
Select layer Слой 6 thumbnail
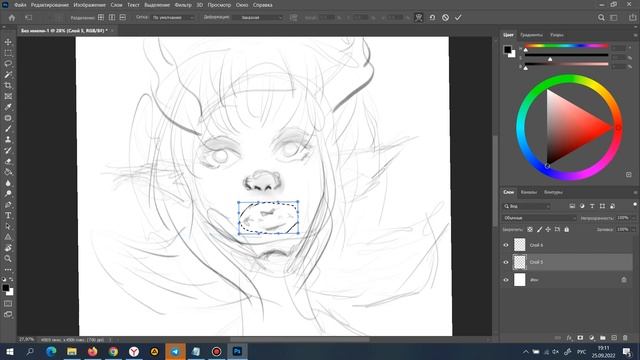[x=520, y=245]
